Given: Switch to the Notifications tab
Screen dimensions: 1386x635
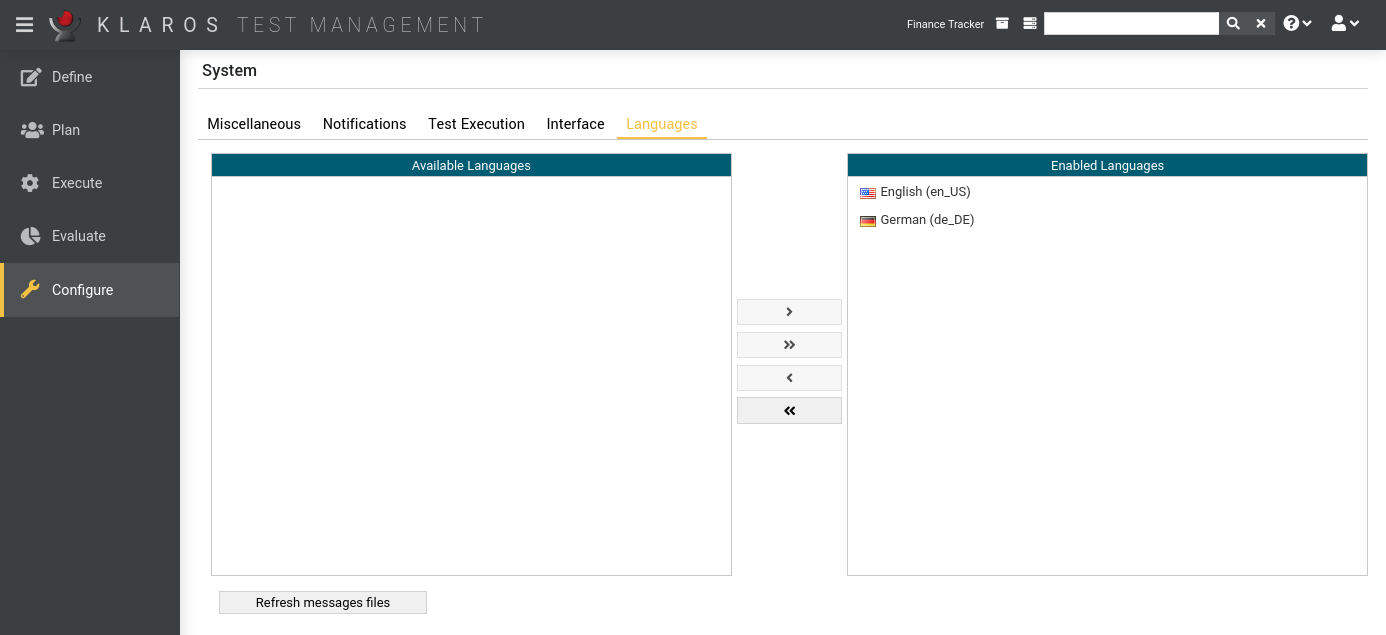Looking at the screenshot, I should (364, 124).
